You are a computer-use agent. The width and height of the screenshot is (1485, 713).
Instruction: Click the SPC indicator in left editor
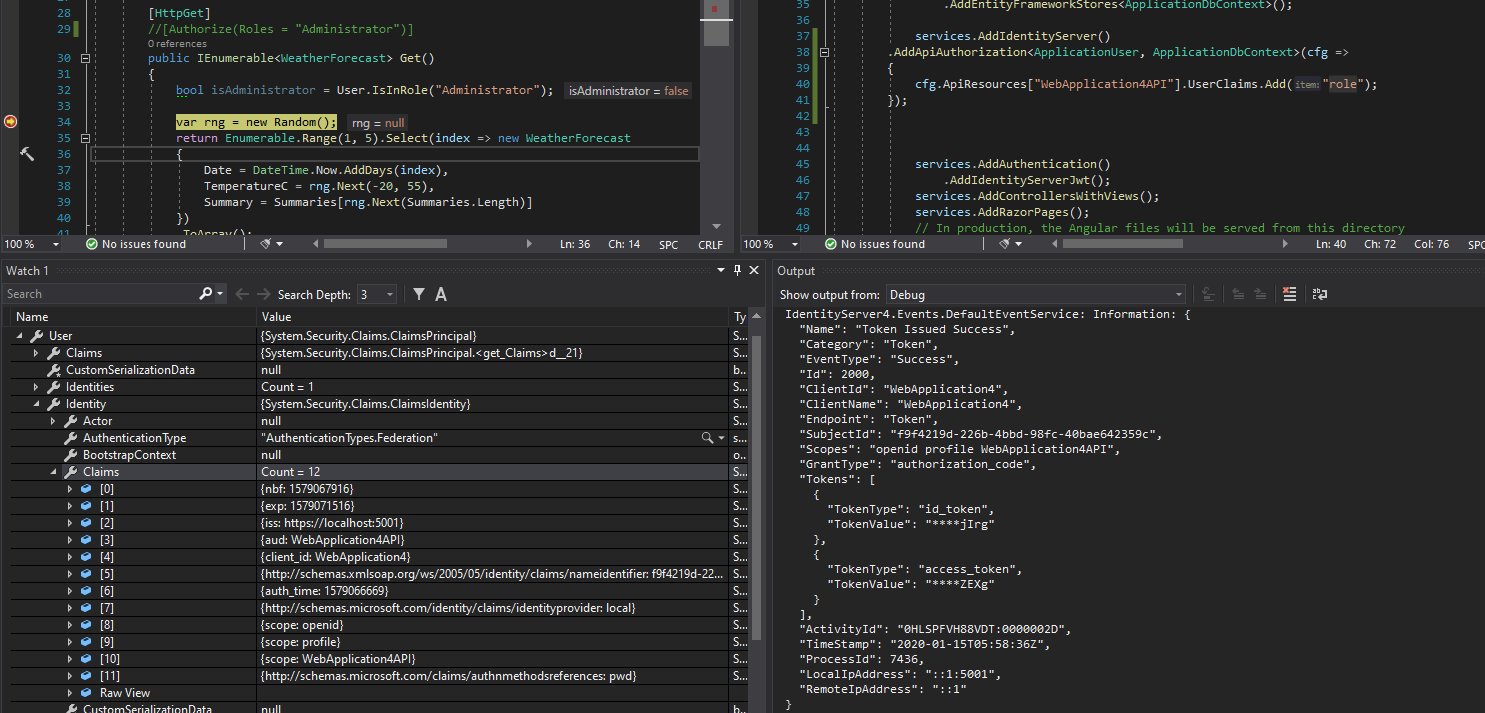tap(668, 244)
